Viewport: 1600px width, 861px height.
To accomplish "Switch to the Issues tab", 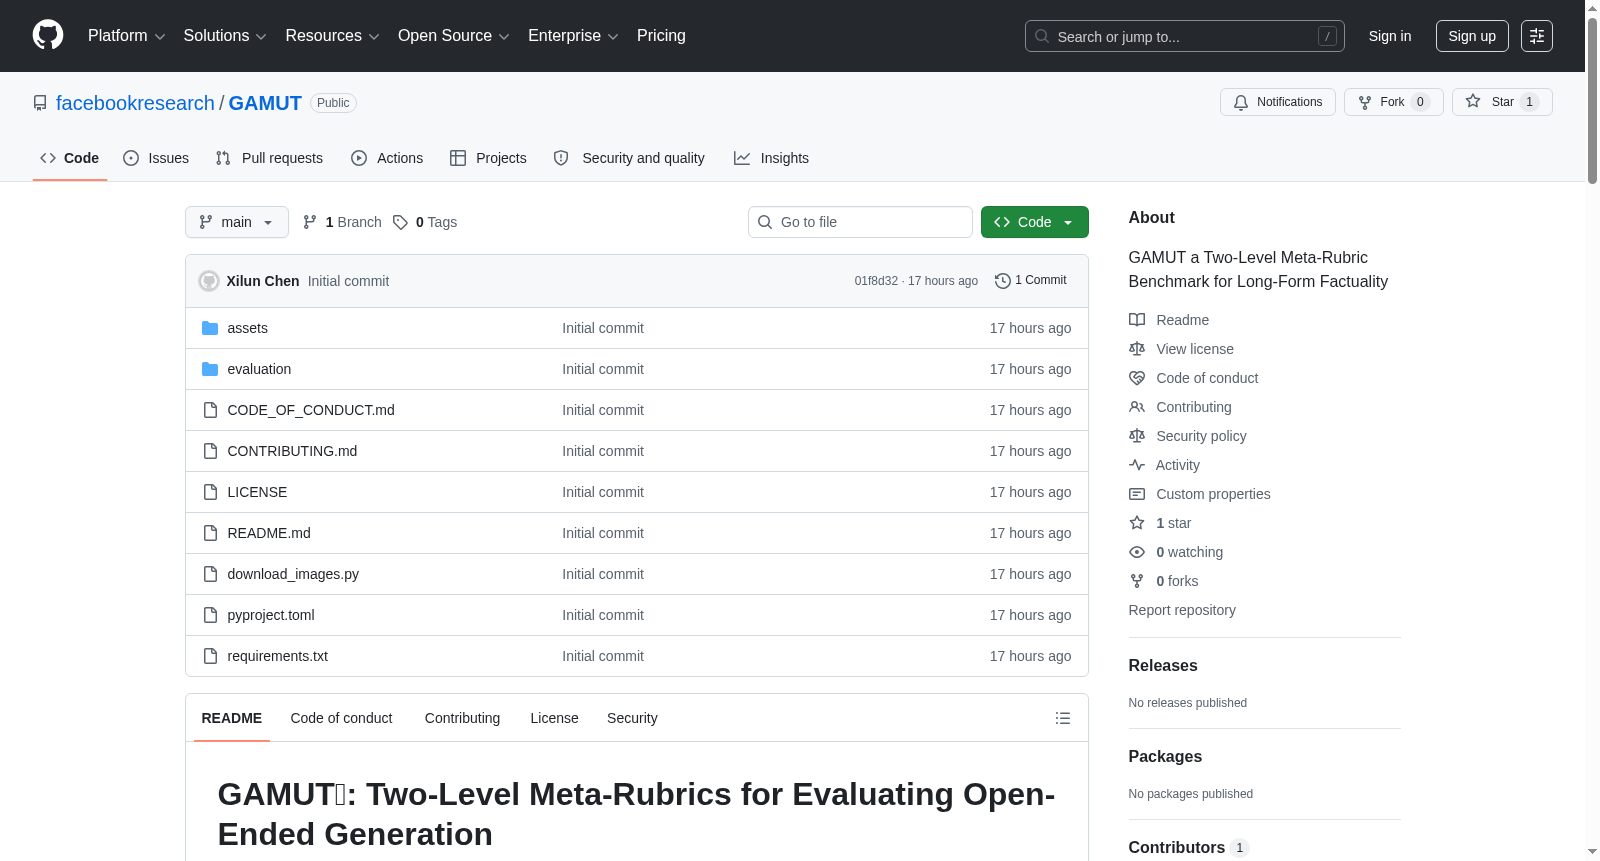I will click(156, 158).
